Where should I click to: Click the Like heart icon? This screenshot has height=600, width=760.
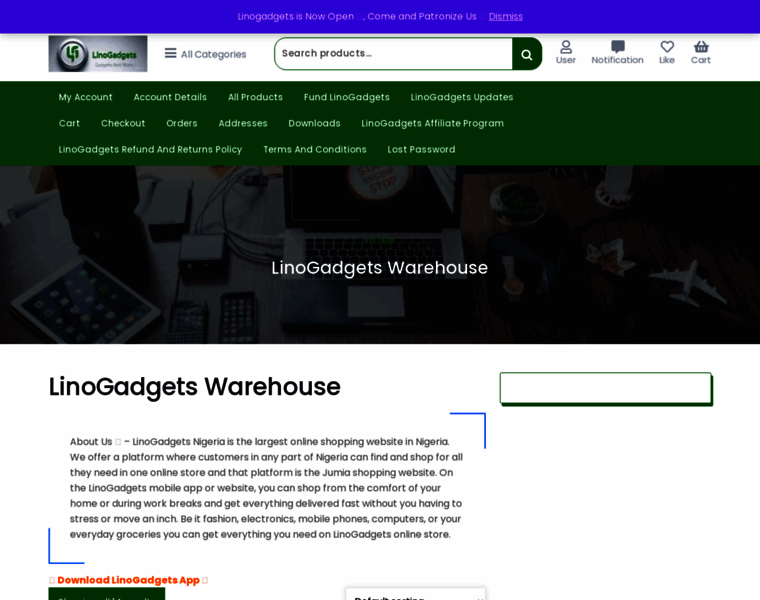667,53
